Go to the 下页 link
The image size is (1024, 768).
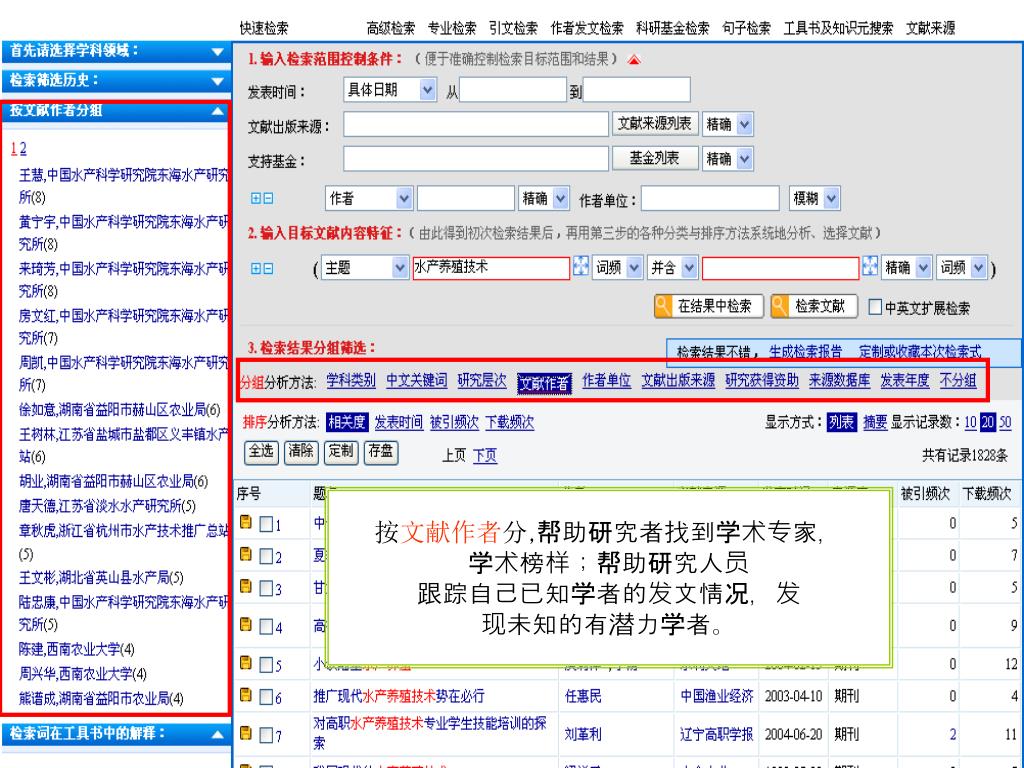[485, 455]
